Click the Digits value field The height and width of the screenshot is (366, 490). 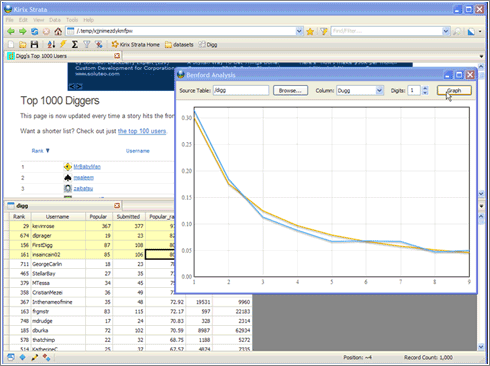[x=415, y=90]
